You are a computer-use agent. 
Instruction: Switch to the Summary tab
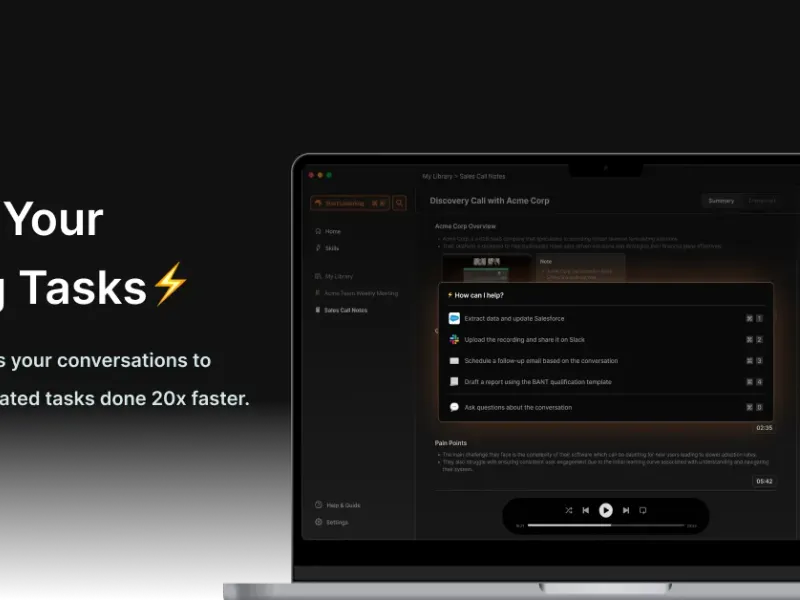721,200
